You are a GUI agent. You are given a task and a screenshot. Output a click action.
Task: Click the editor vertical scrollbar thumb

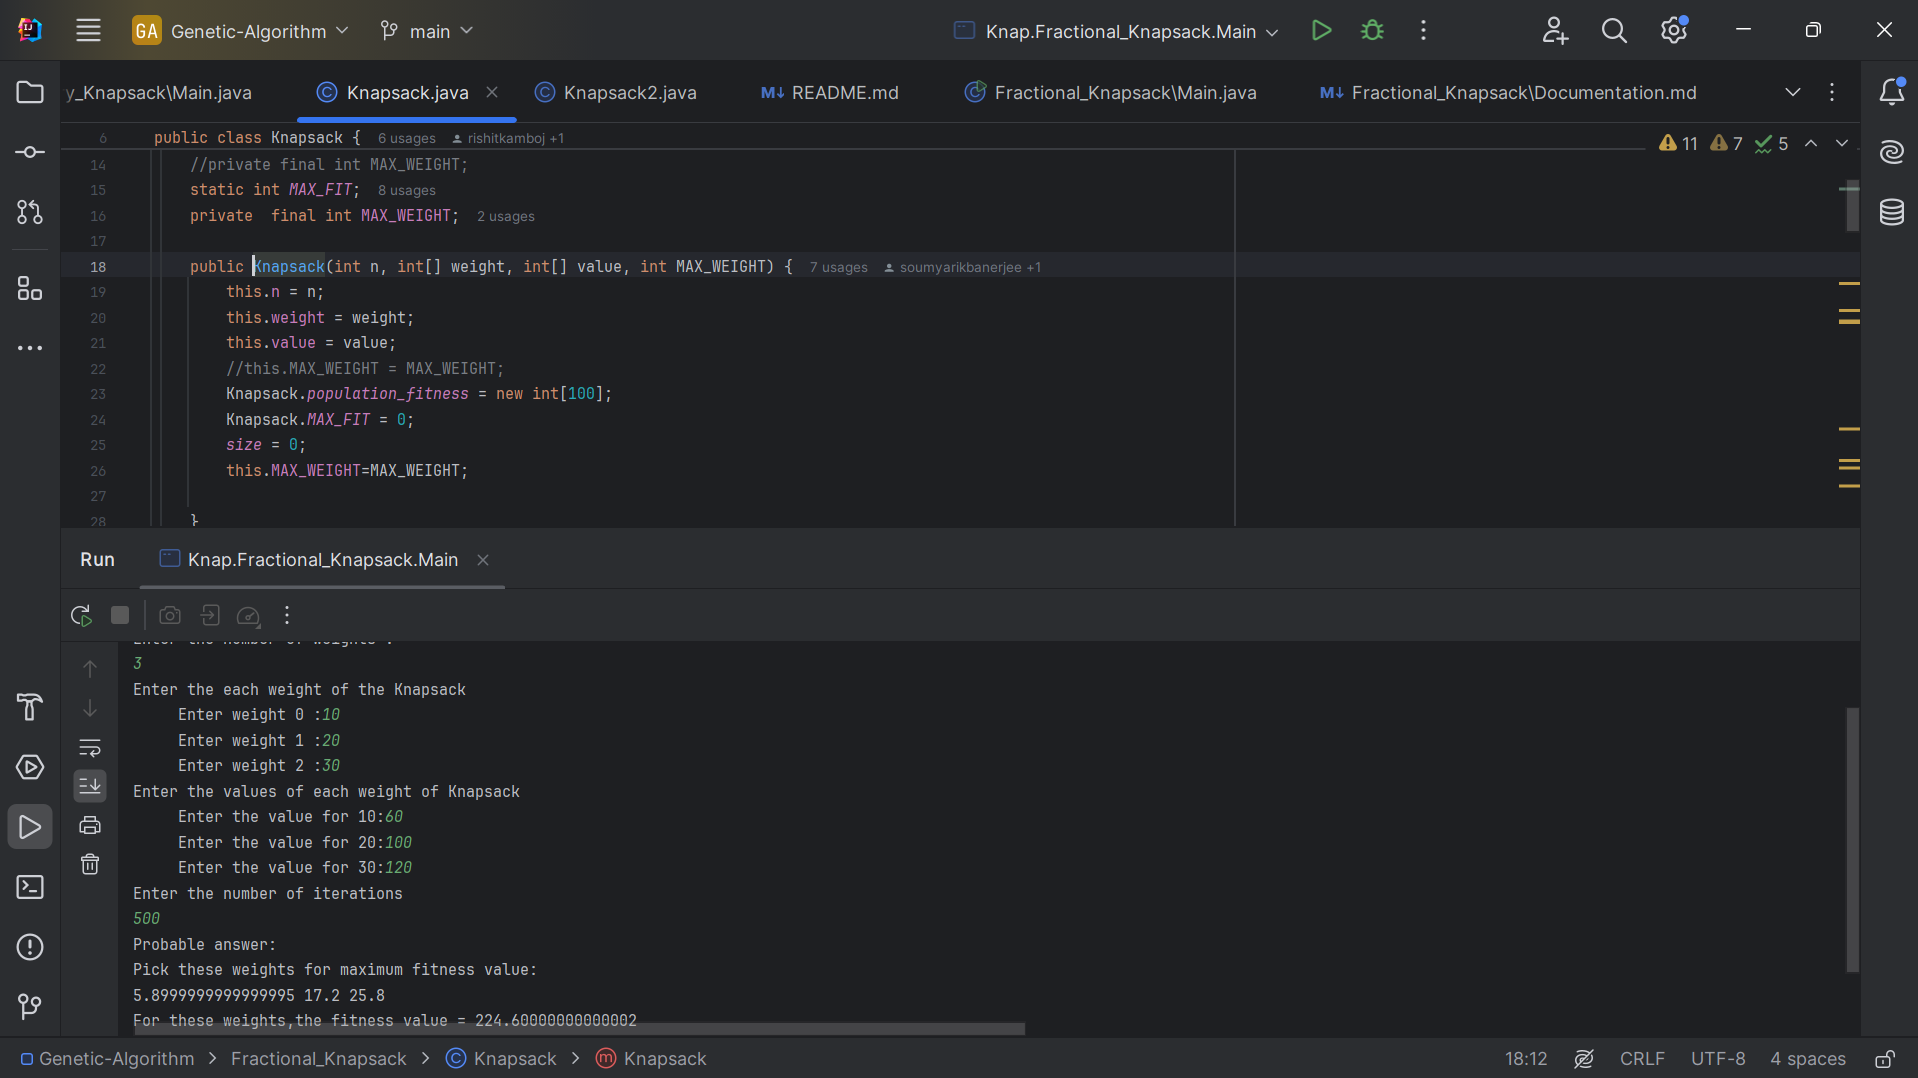coord(1852,207)
